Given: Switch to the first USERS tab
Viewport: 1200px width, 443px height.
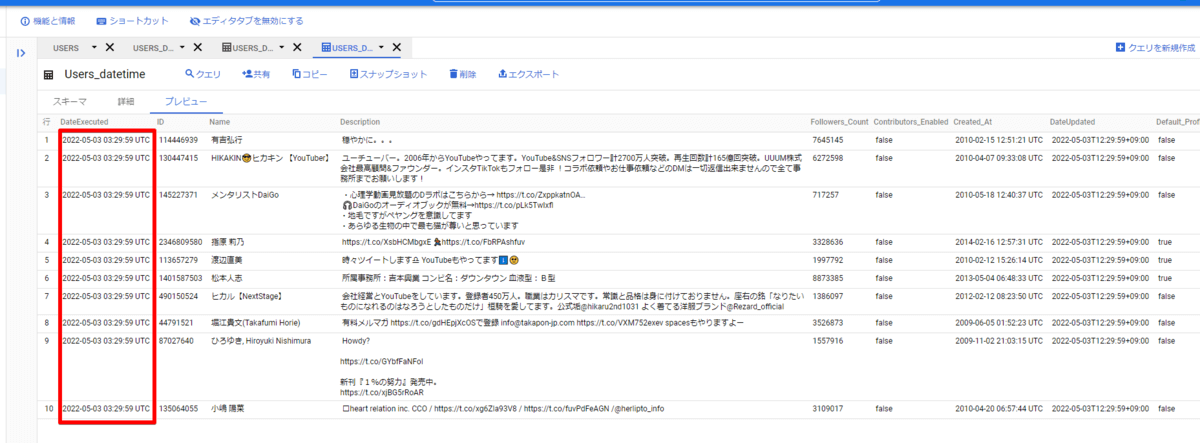Looking at the screenshot, I should pyautogui.click(x=66, y=48).
